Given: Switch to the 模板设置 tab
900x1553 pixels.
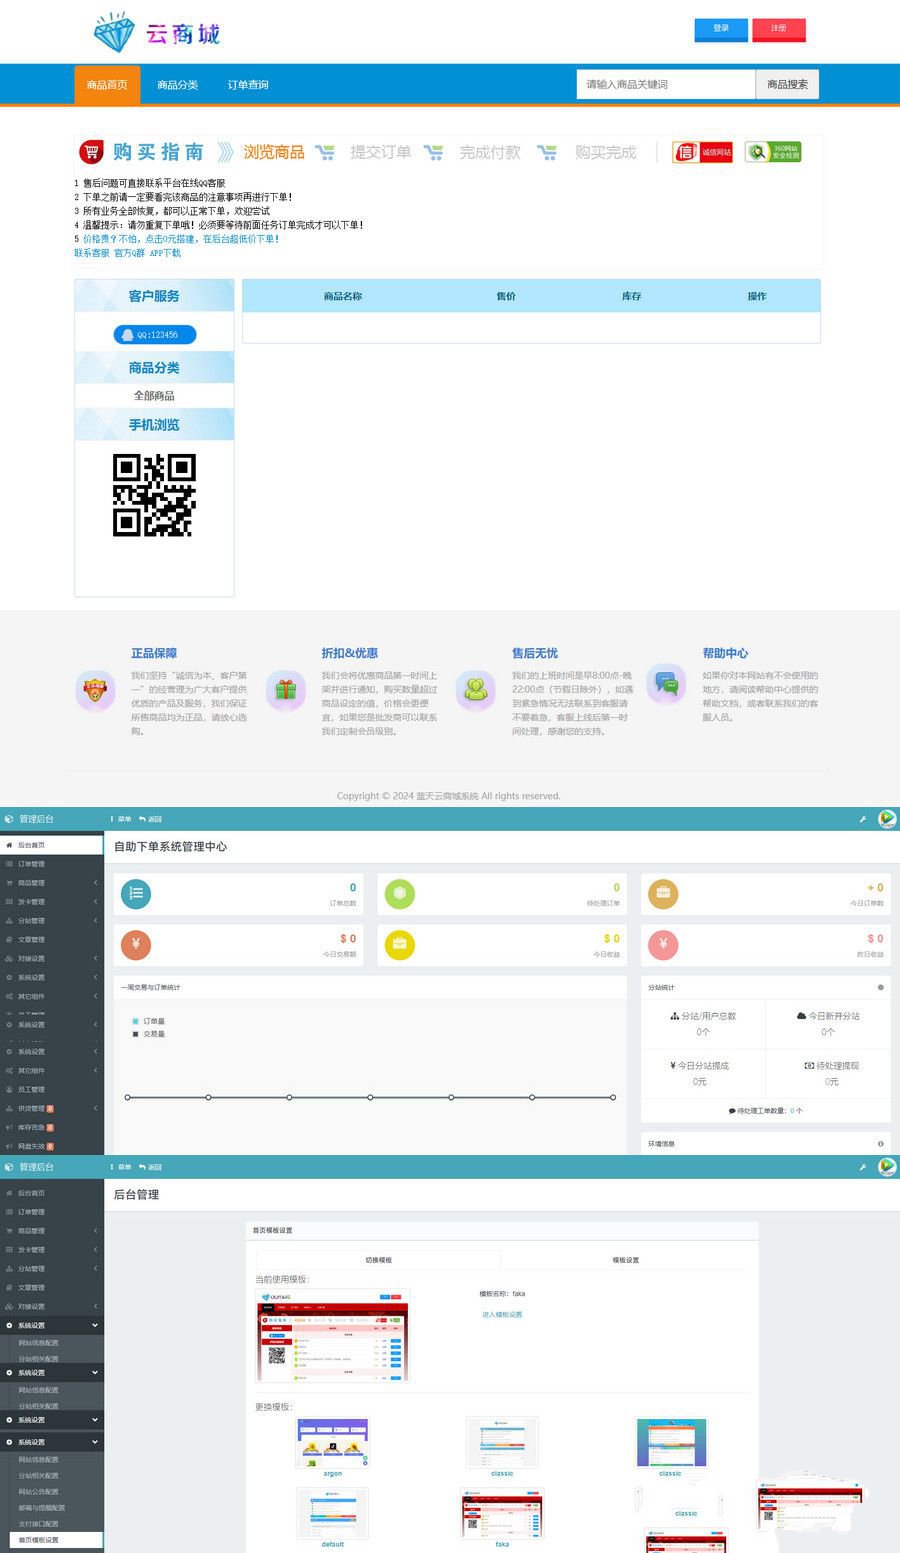Looking at the screenshot, I should coord(625,1260).
